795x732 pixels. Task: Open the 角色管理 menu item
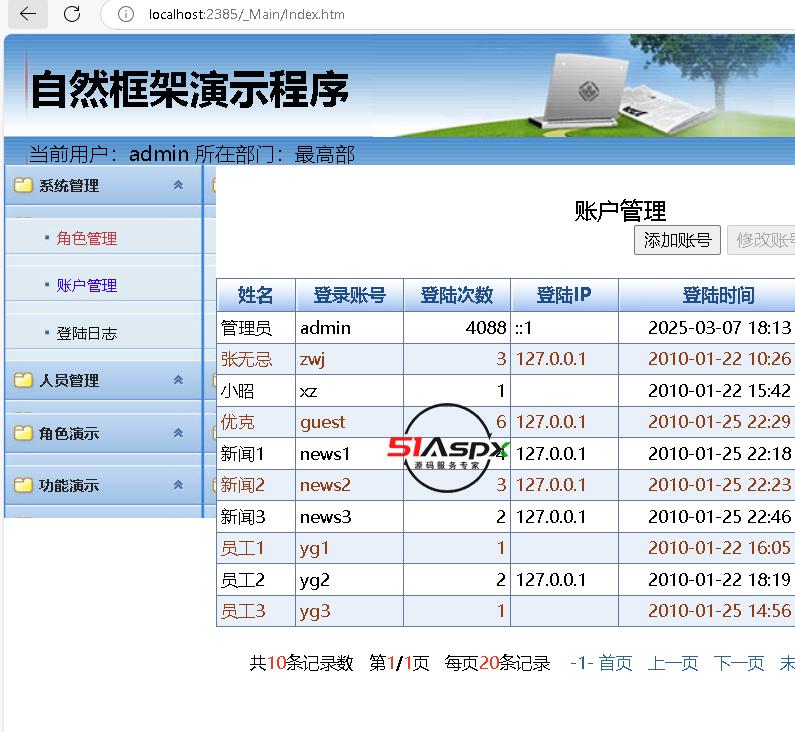pos(87,238)
